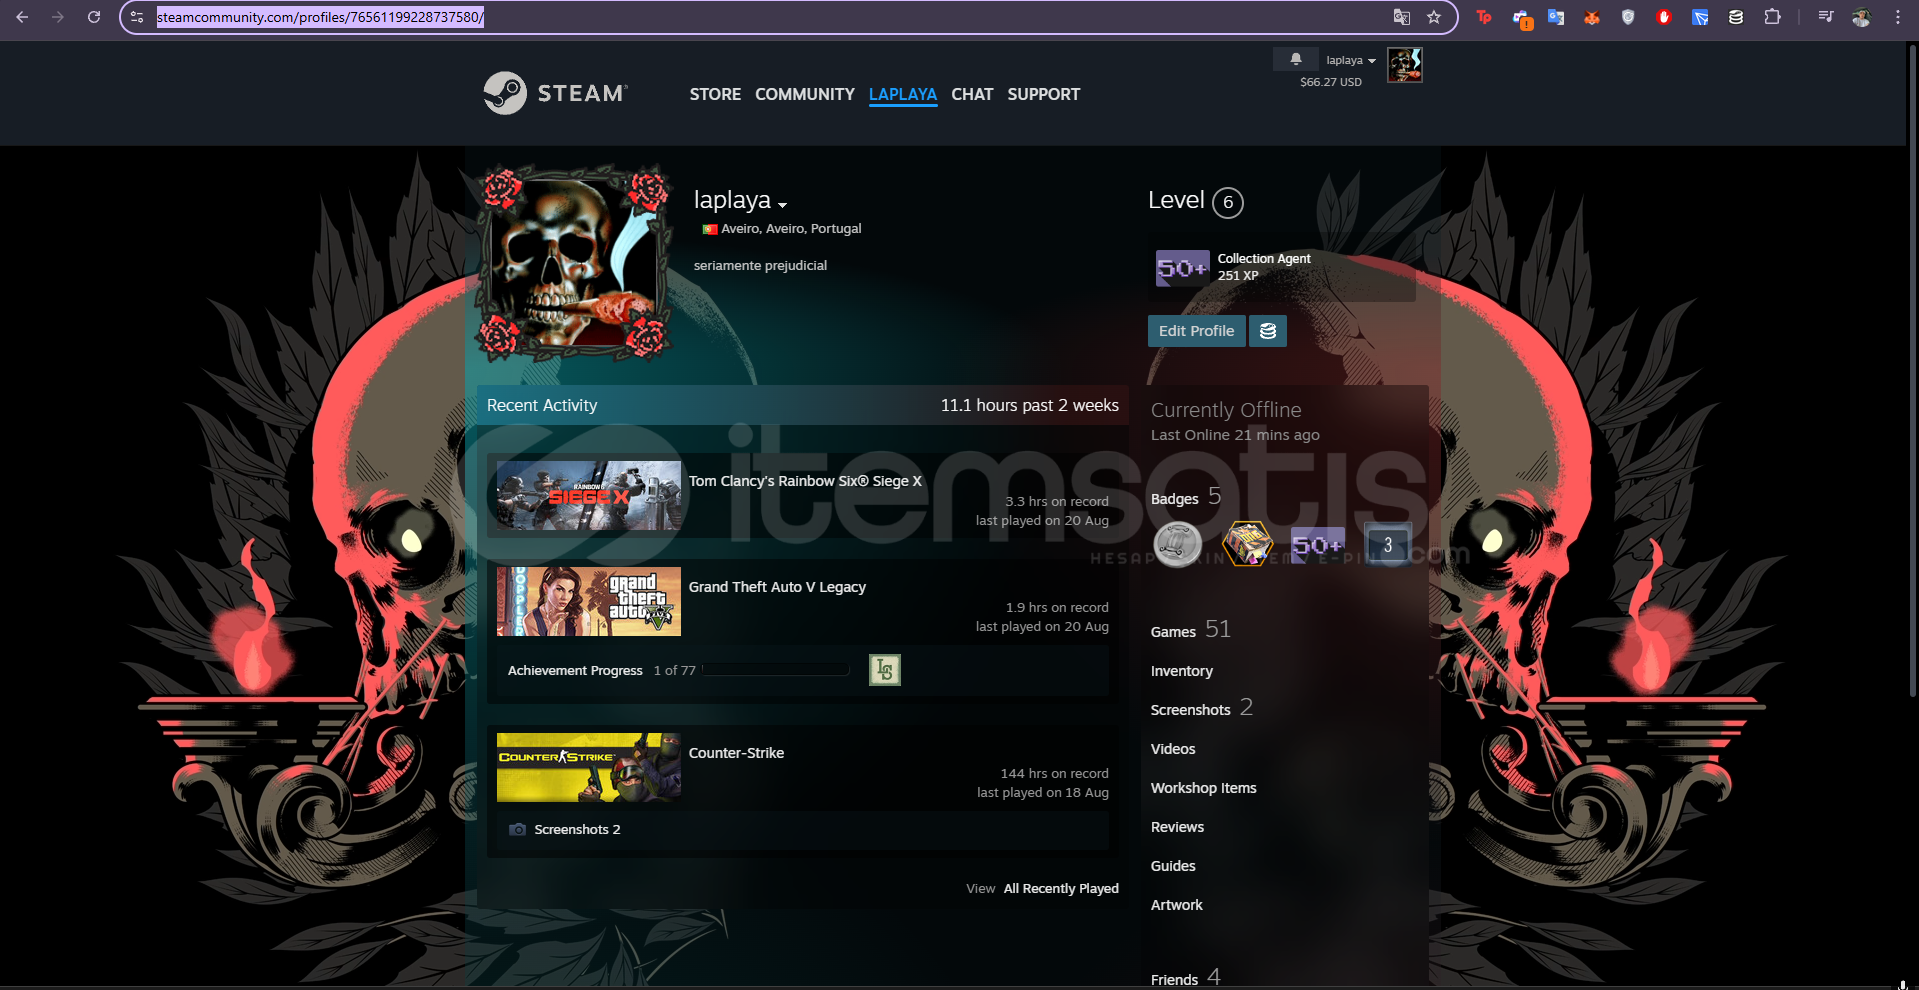Click the Level 6 badge
1919x990 pixels.
[x=1228, y=202]
